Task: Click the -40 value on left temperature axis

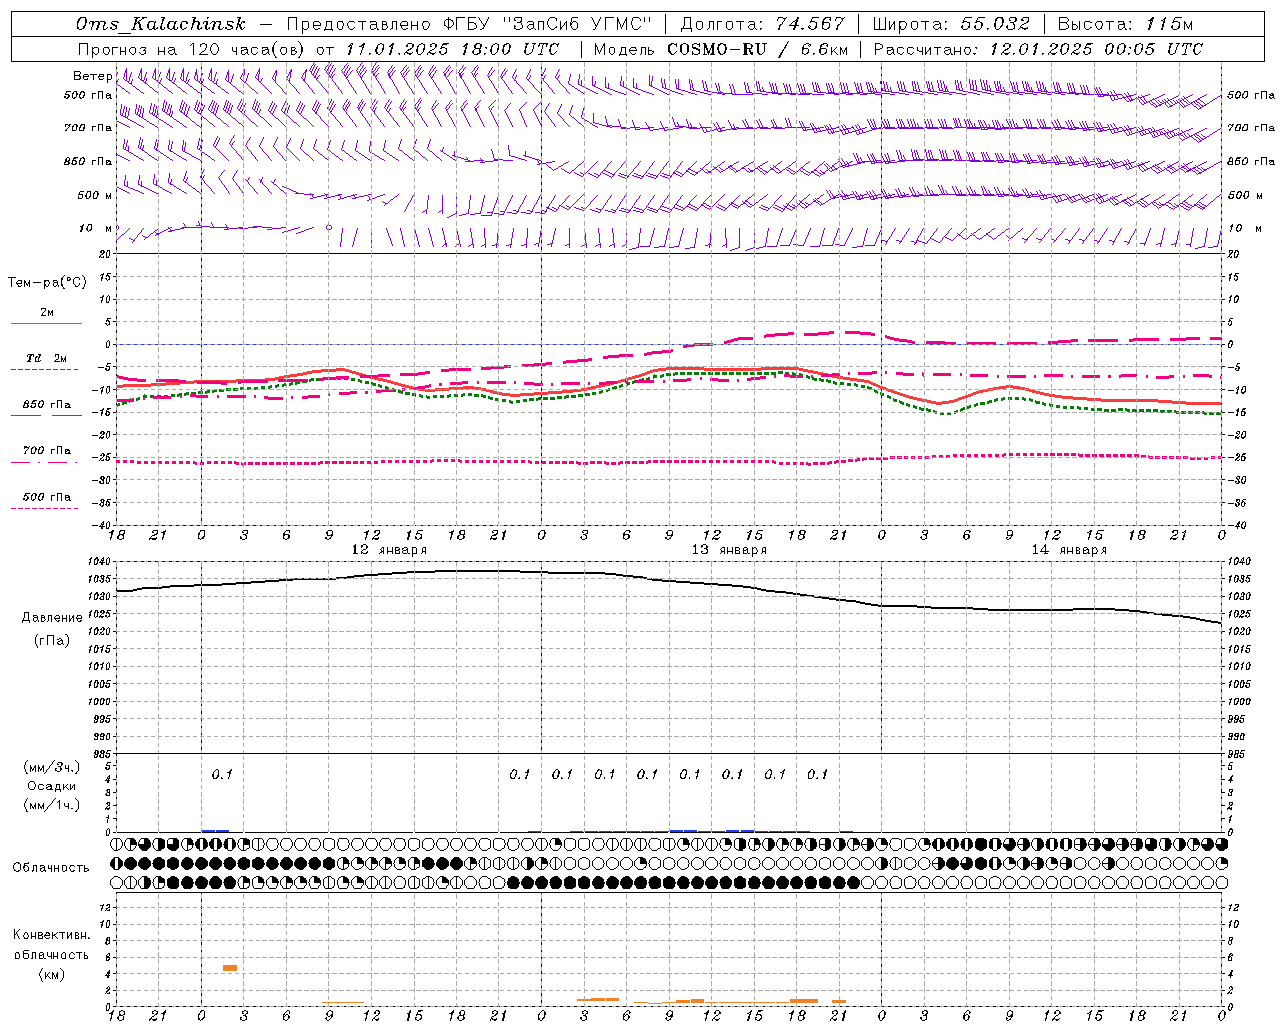Action: (103, 526)
